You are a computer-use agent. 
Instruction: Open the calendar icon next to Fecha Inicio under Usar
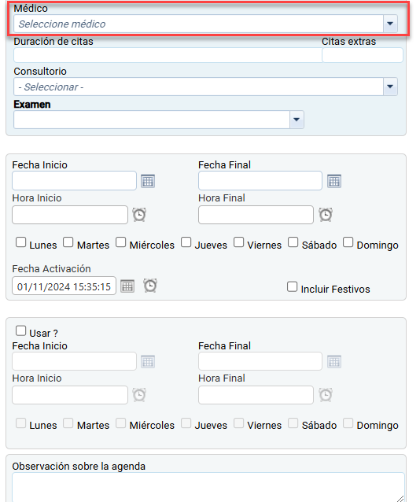point(148,362)
